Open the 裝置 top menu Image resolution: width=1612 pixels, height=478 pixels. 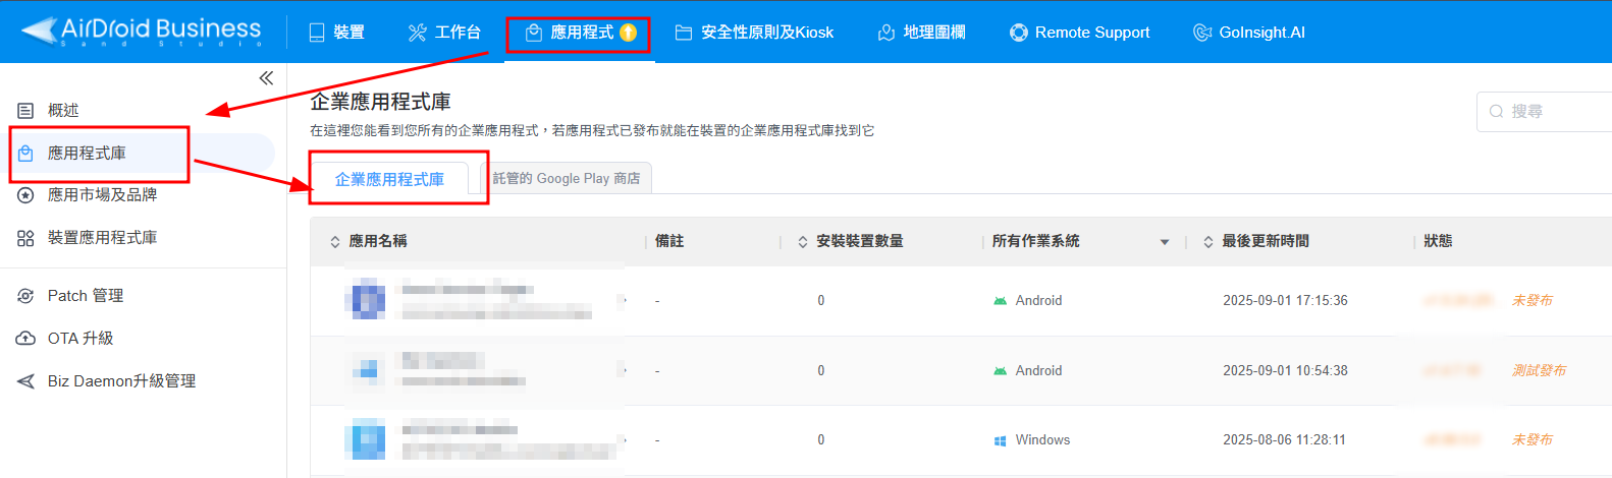click(336, 32)
